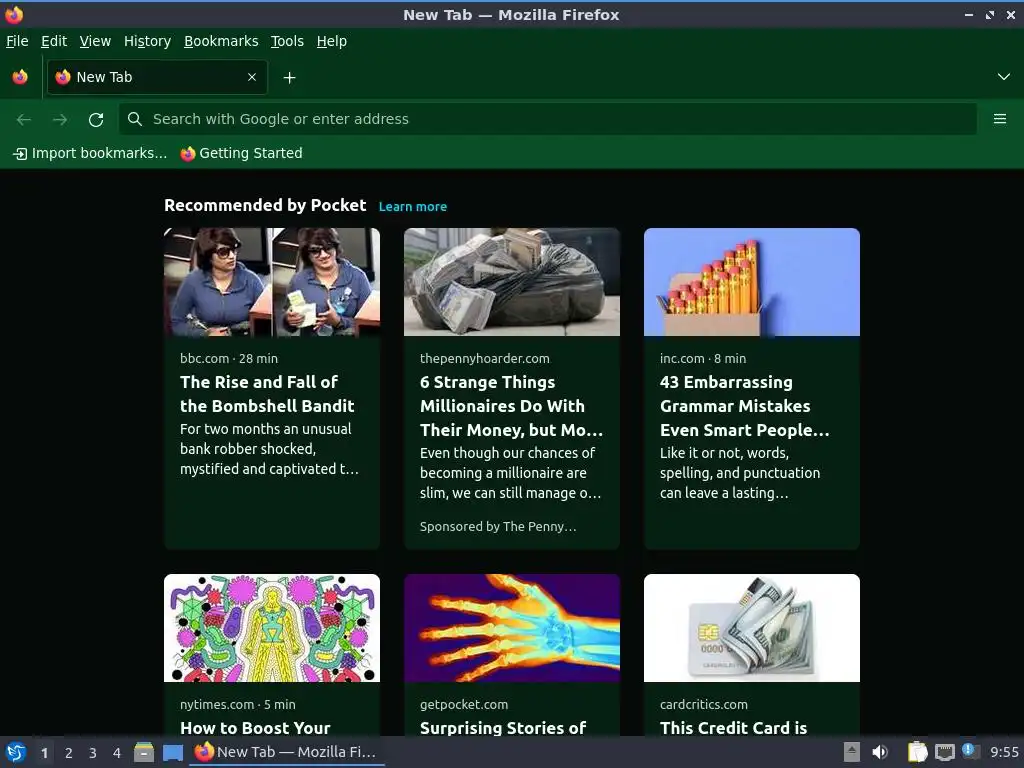Open 43 Embarrassing Grammar Mistakes headline

pos(744,406)
